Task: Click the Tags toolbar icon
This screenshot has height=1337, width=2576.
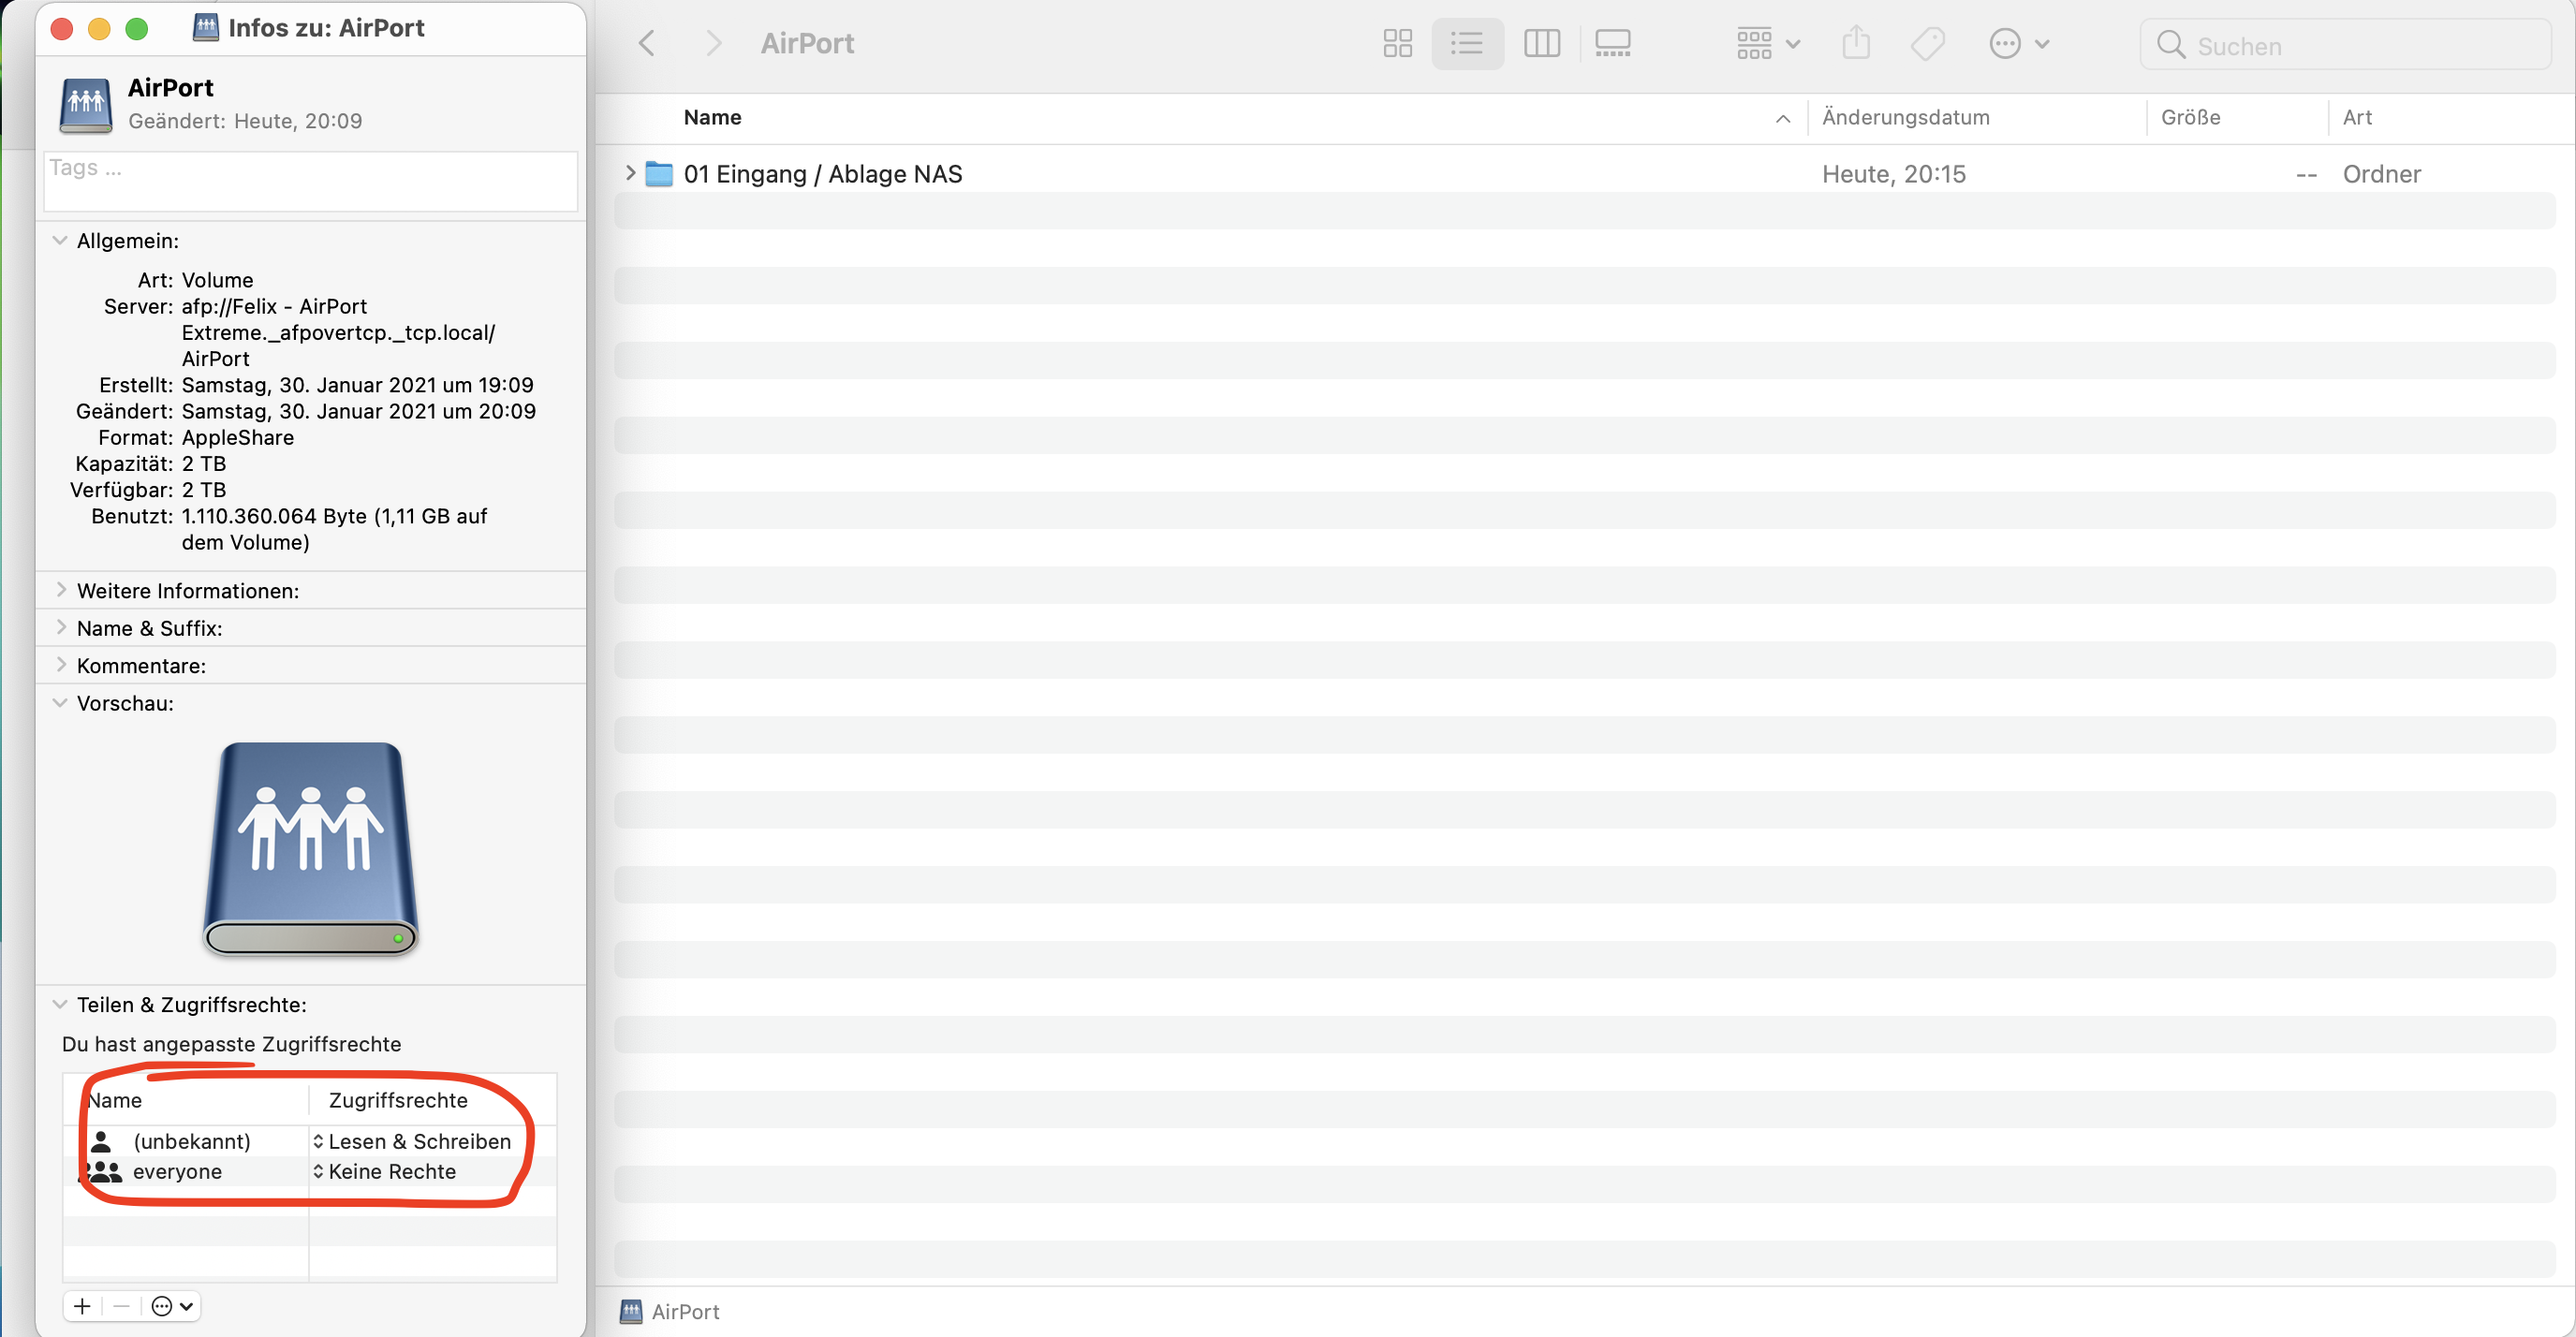Action: point(1927,44)
